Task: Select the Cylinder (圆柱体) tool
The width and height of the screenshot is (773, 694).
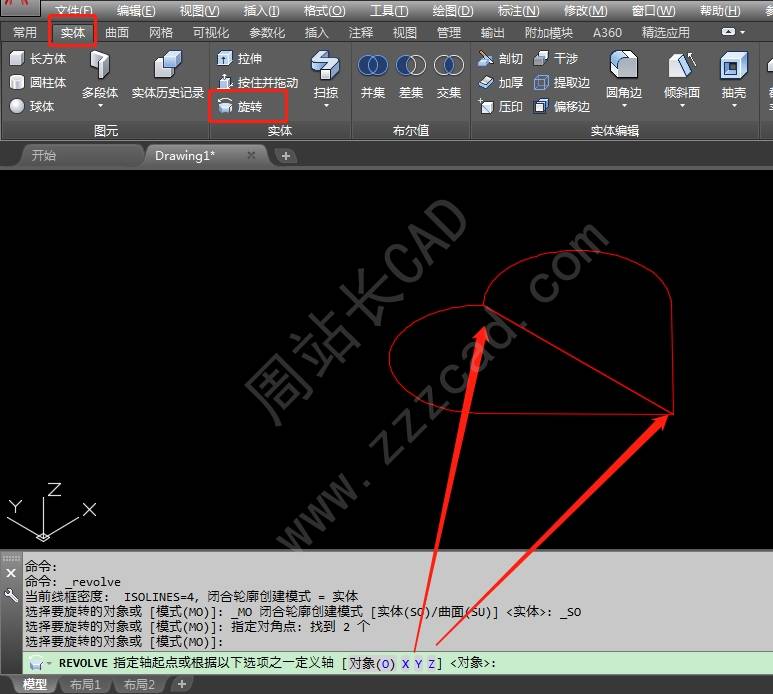Action: tap(38, 82)
